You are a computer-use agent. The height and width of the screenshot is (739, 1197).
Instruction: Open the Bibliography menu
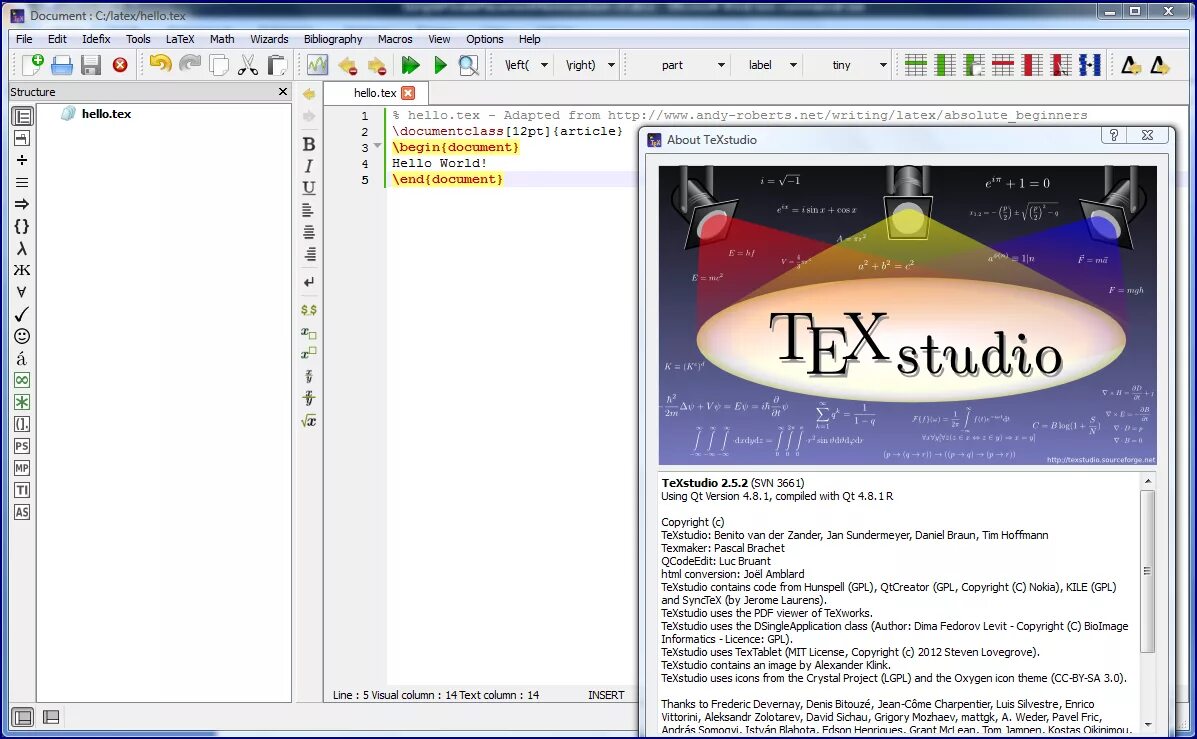[x=333, y=39]
